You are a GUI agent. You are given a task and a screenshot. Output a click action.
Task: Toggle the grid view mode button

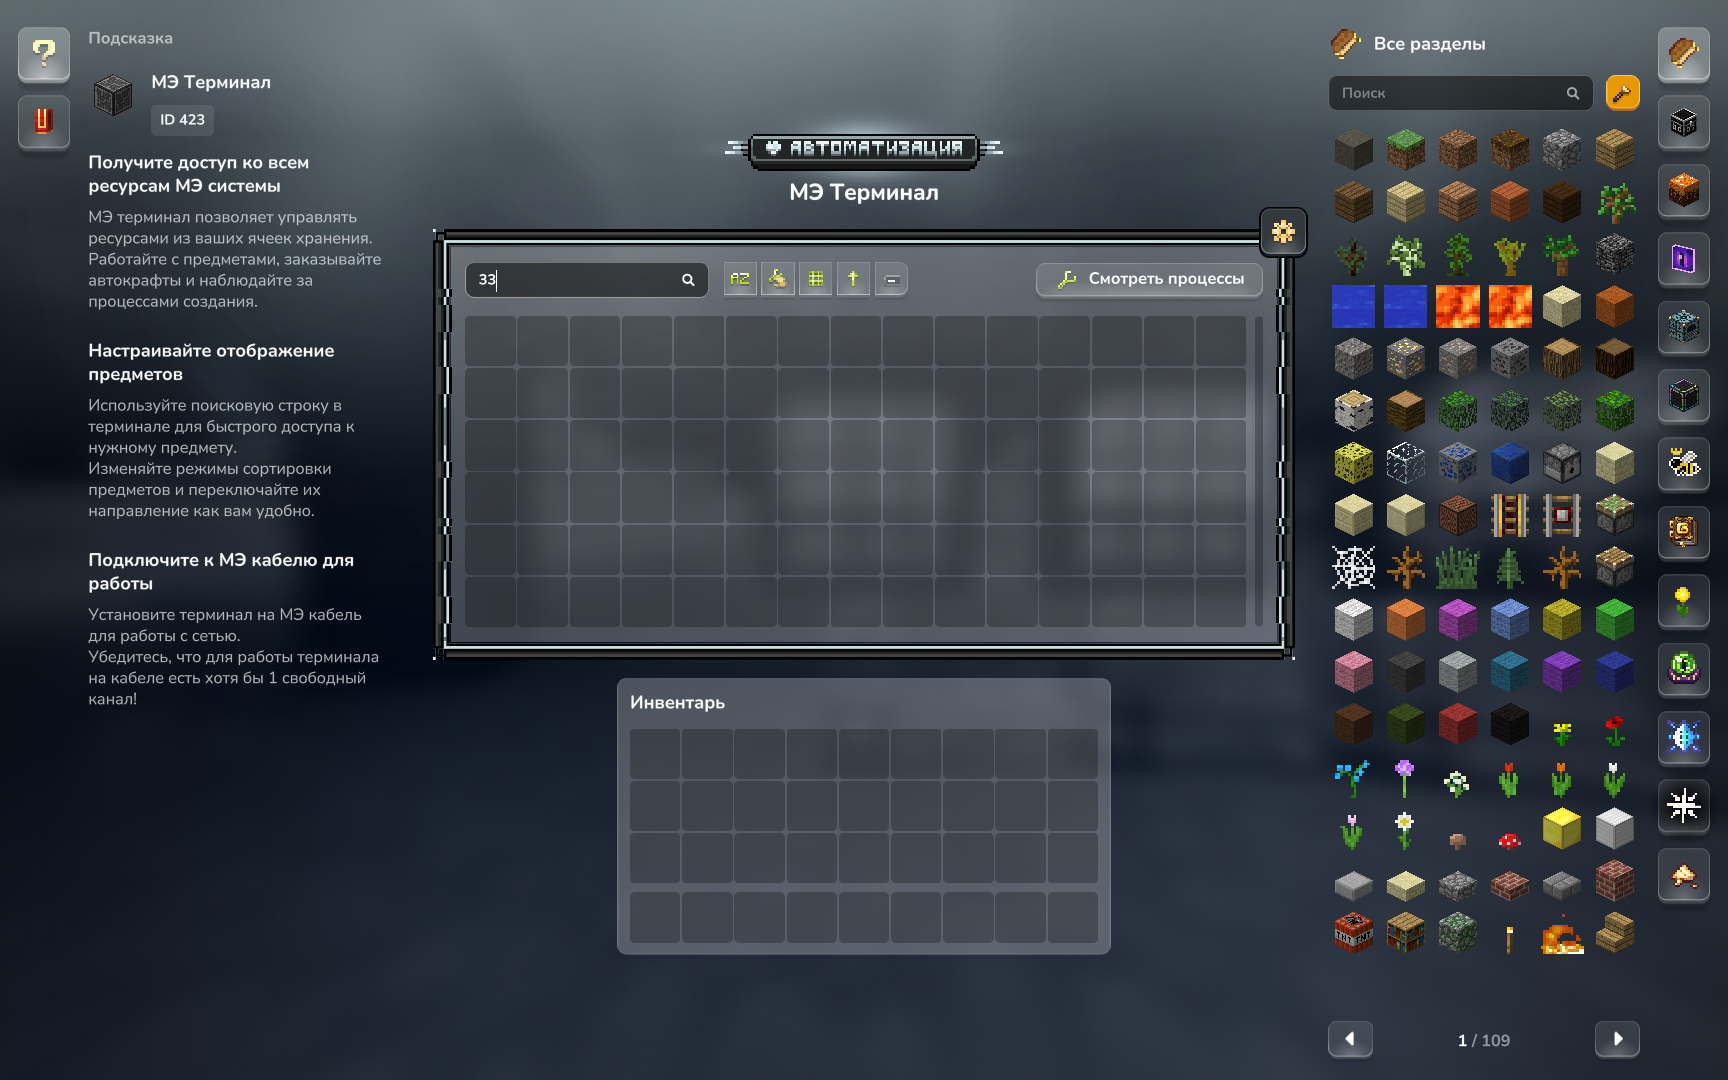[816, 279]
